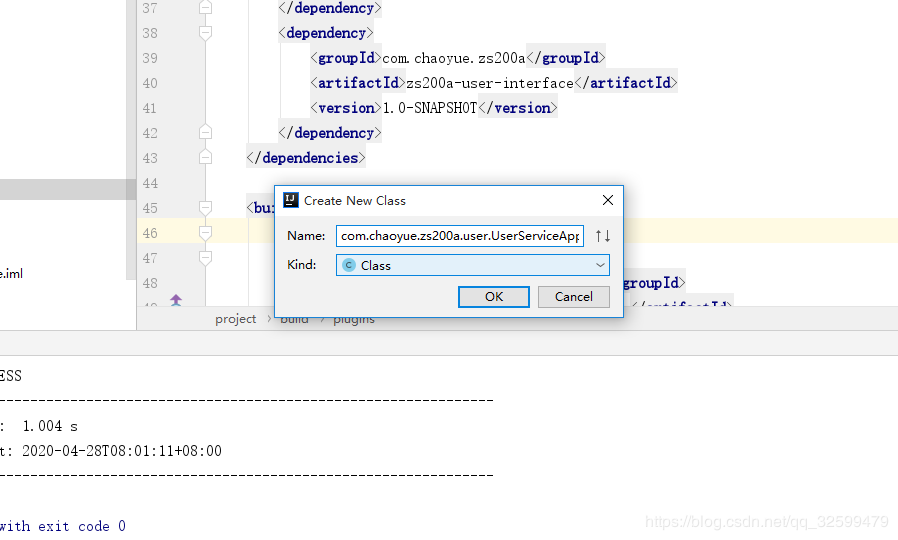
Task: Click the Class kind 'C' icon
Action: point(348,265)
